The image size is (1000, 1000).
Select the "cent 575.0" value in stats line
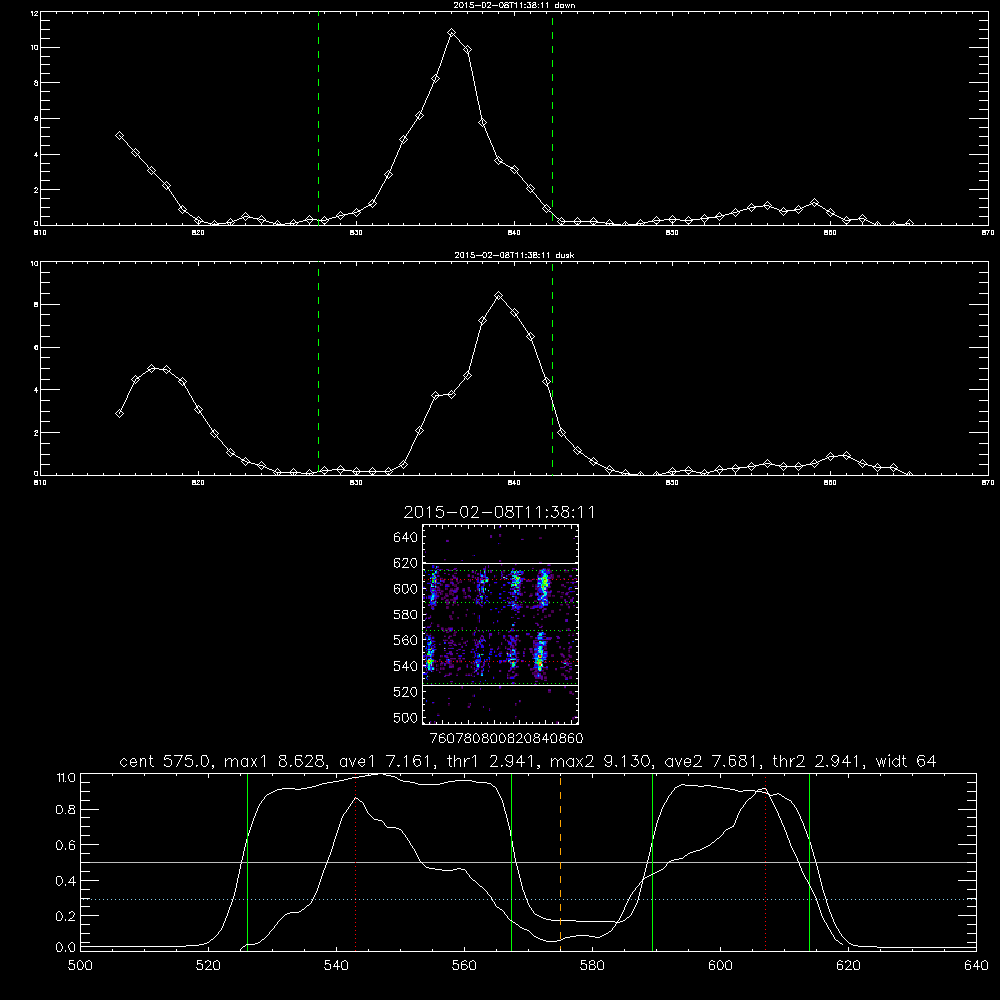165,761
